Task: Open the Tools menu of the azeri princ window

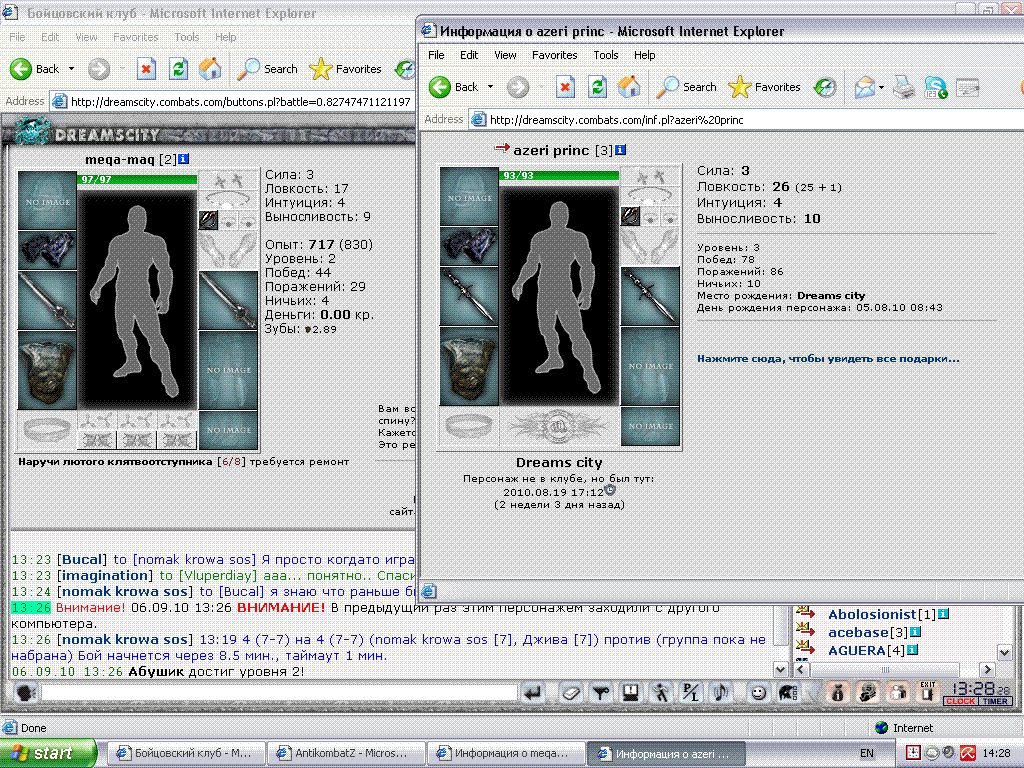Action: pyautogui.click(x=605, y=56)
